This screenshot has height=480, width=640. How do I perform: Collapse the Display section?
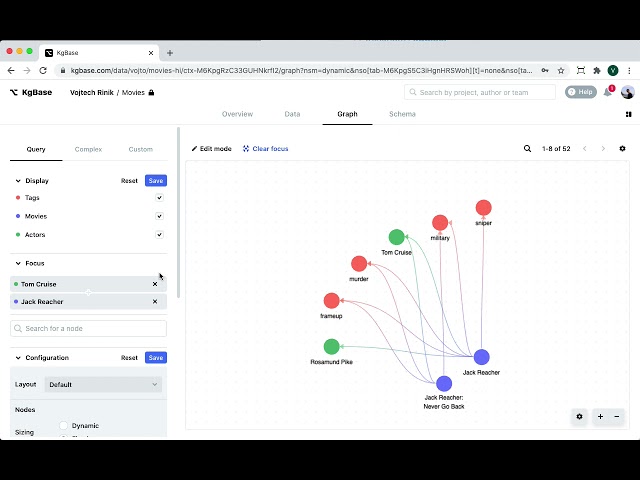point(18,181)
